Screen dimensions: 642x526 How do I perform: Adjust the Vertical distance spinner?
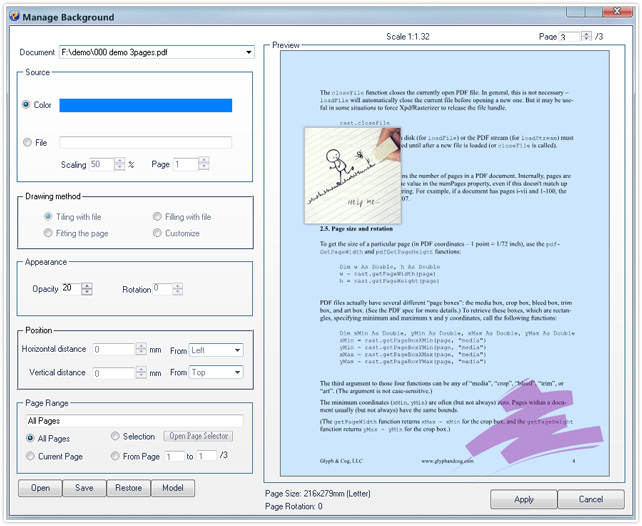point(141,372)
